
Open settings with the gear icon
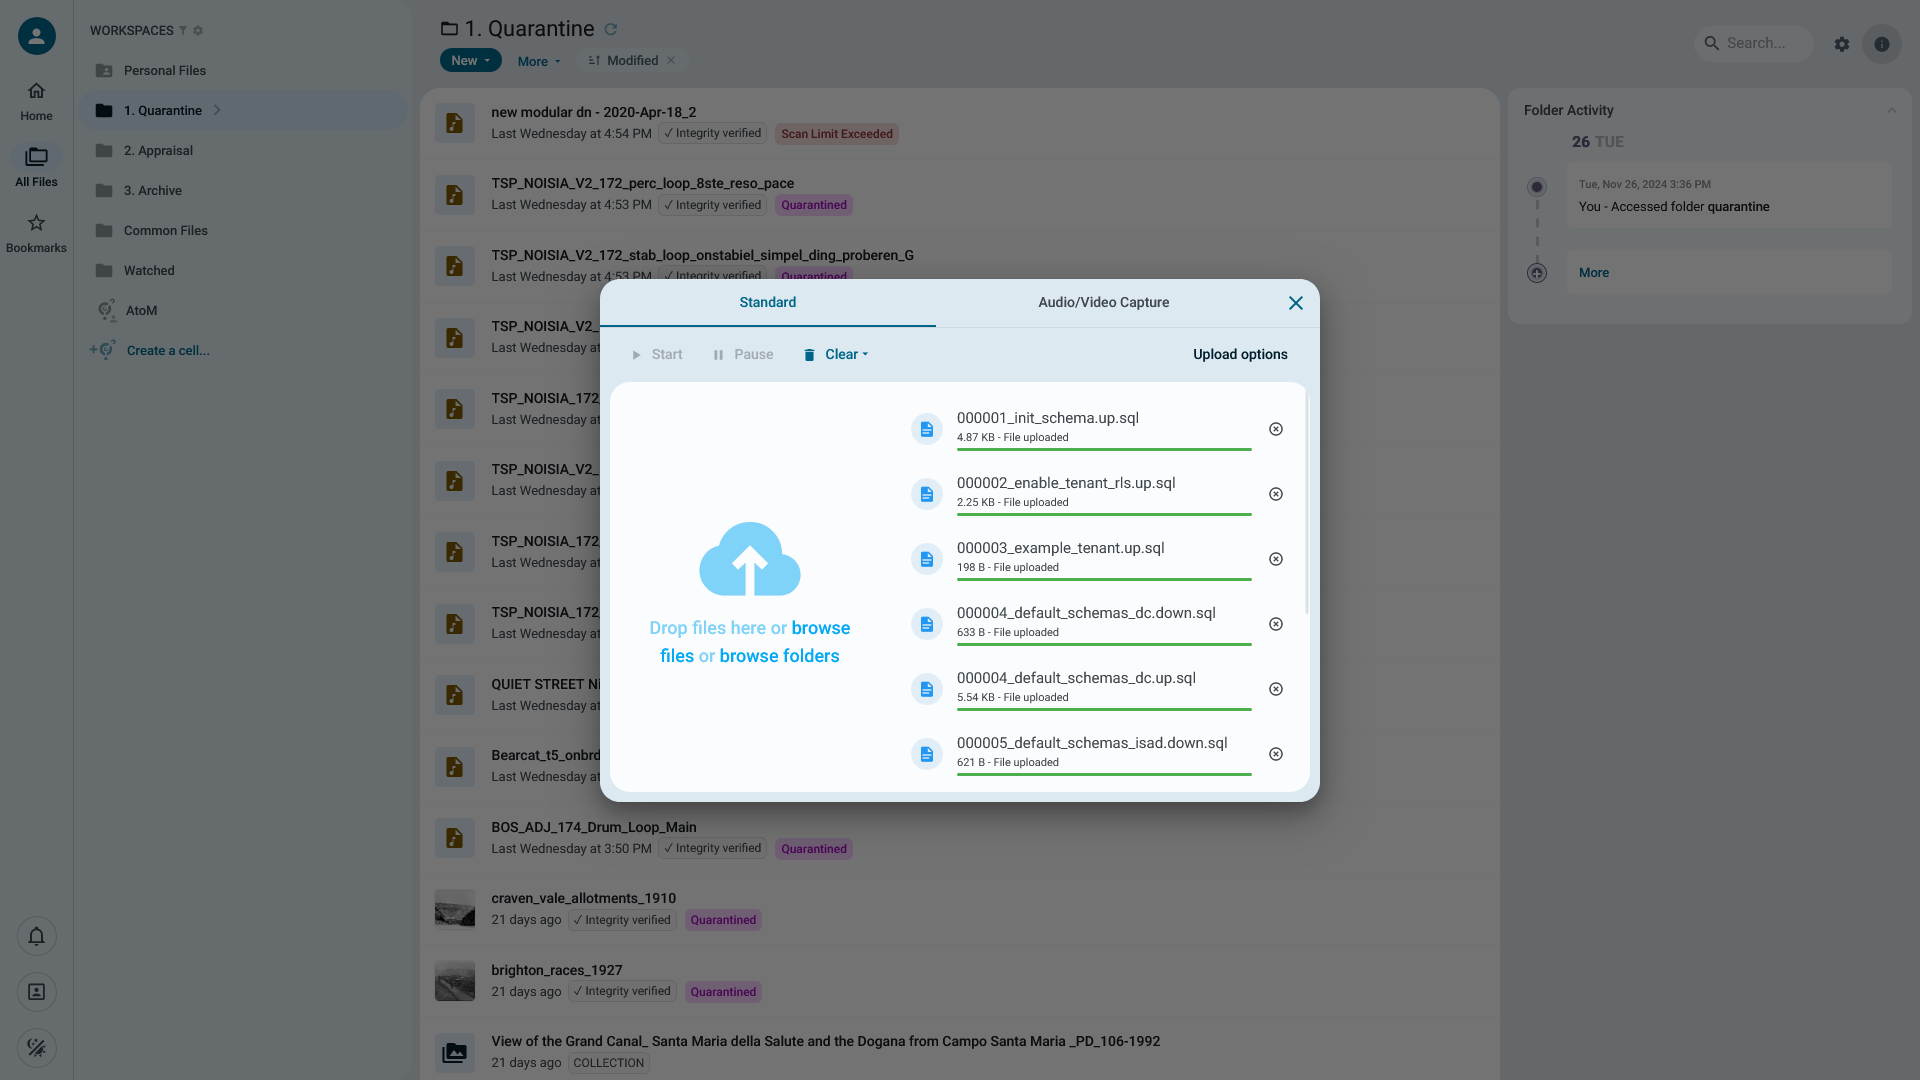[x=1842, y=44]
